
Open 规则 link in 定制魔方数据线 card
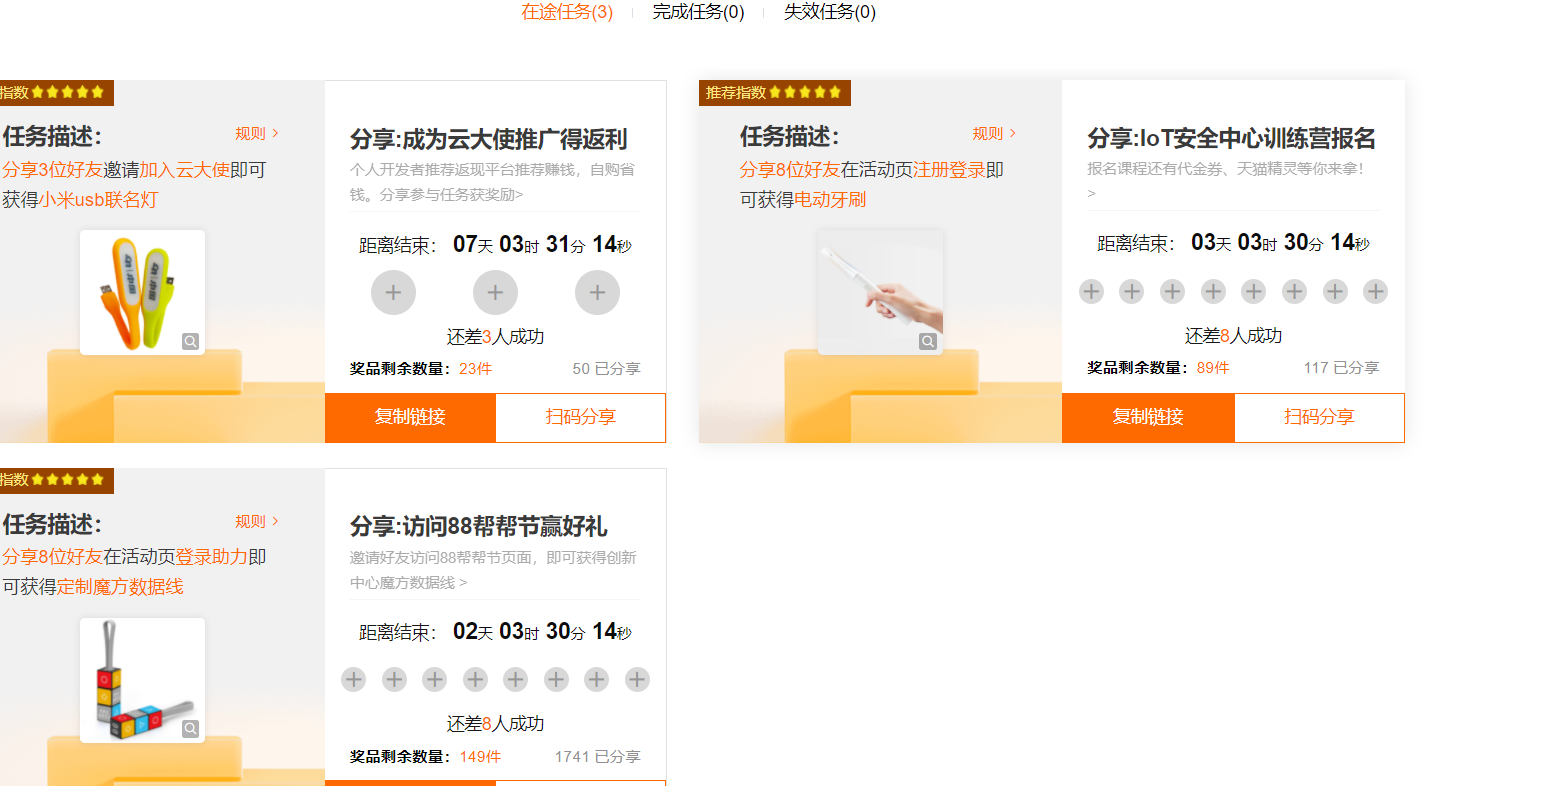click(x=257, y=521)
